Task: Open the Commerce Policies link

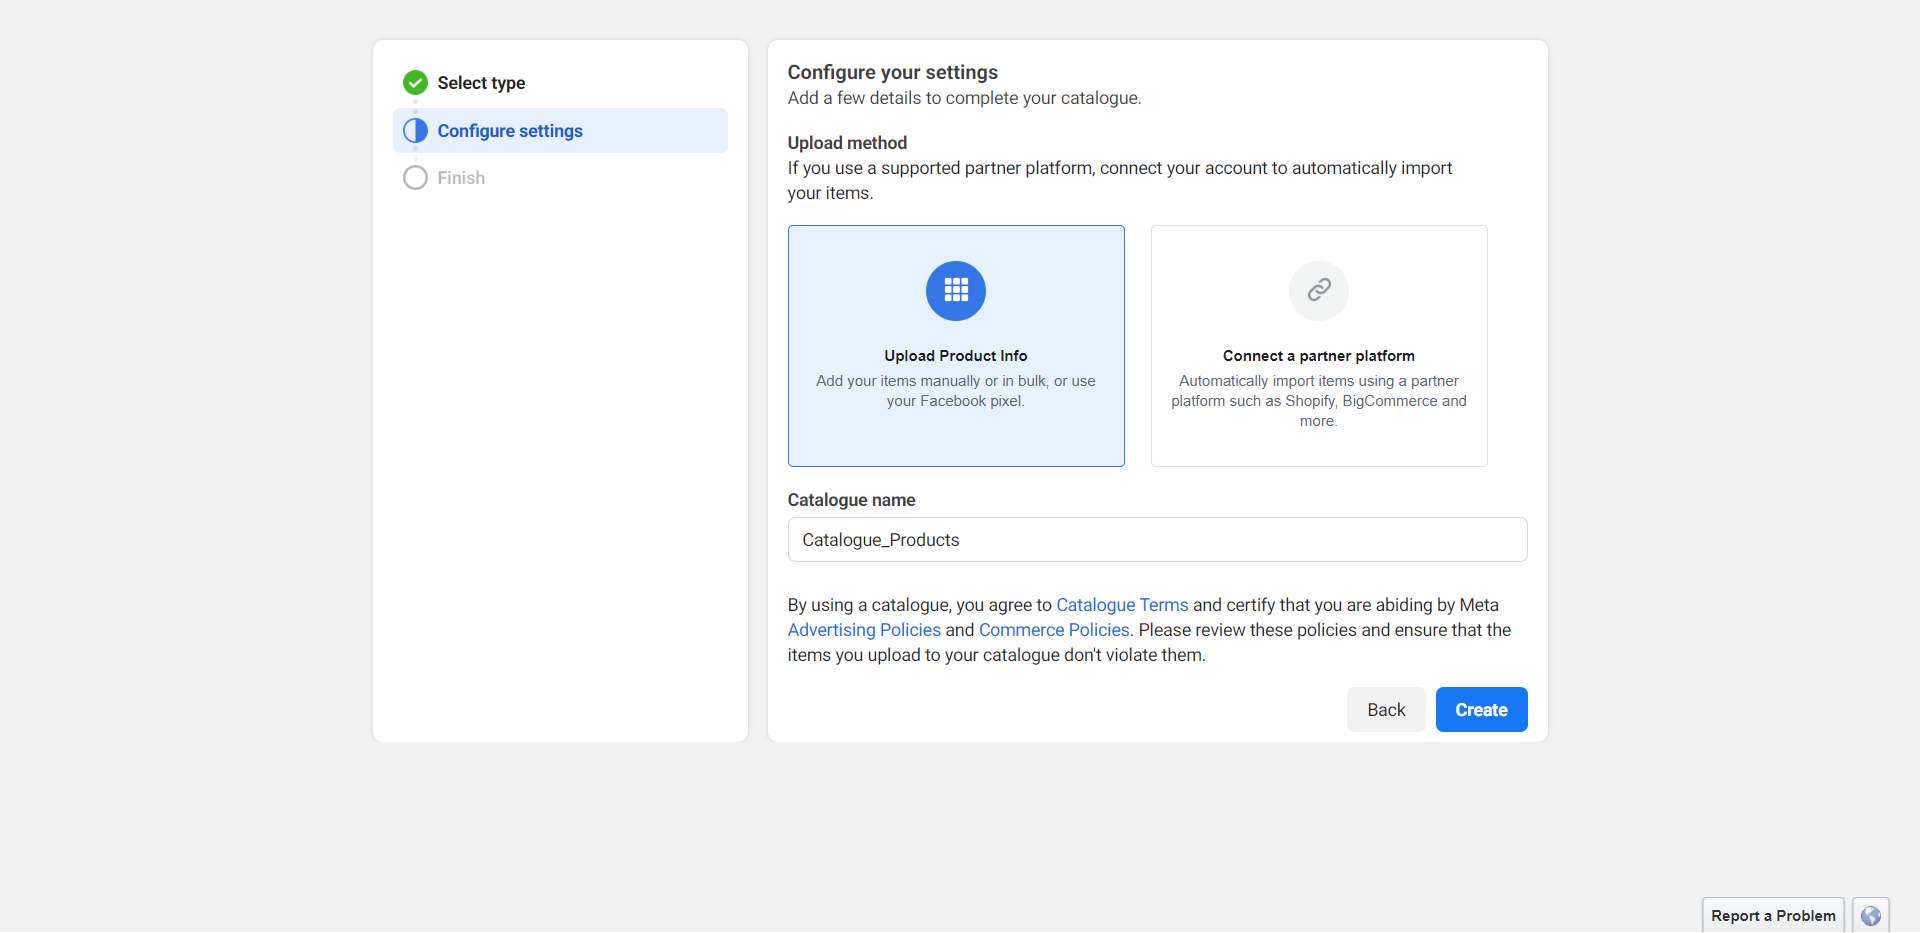Action: pos(1054,630)
